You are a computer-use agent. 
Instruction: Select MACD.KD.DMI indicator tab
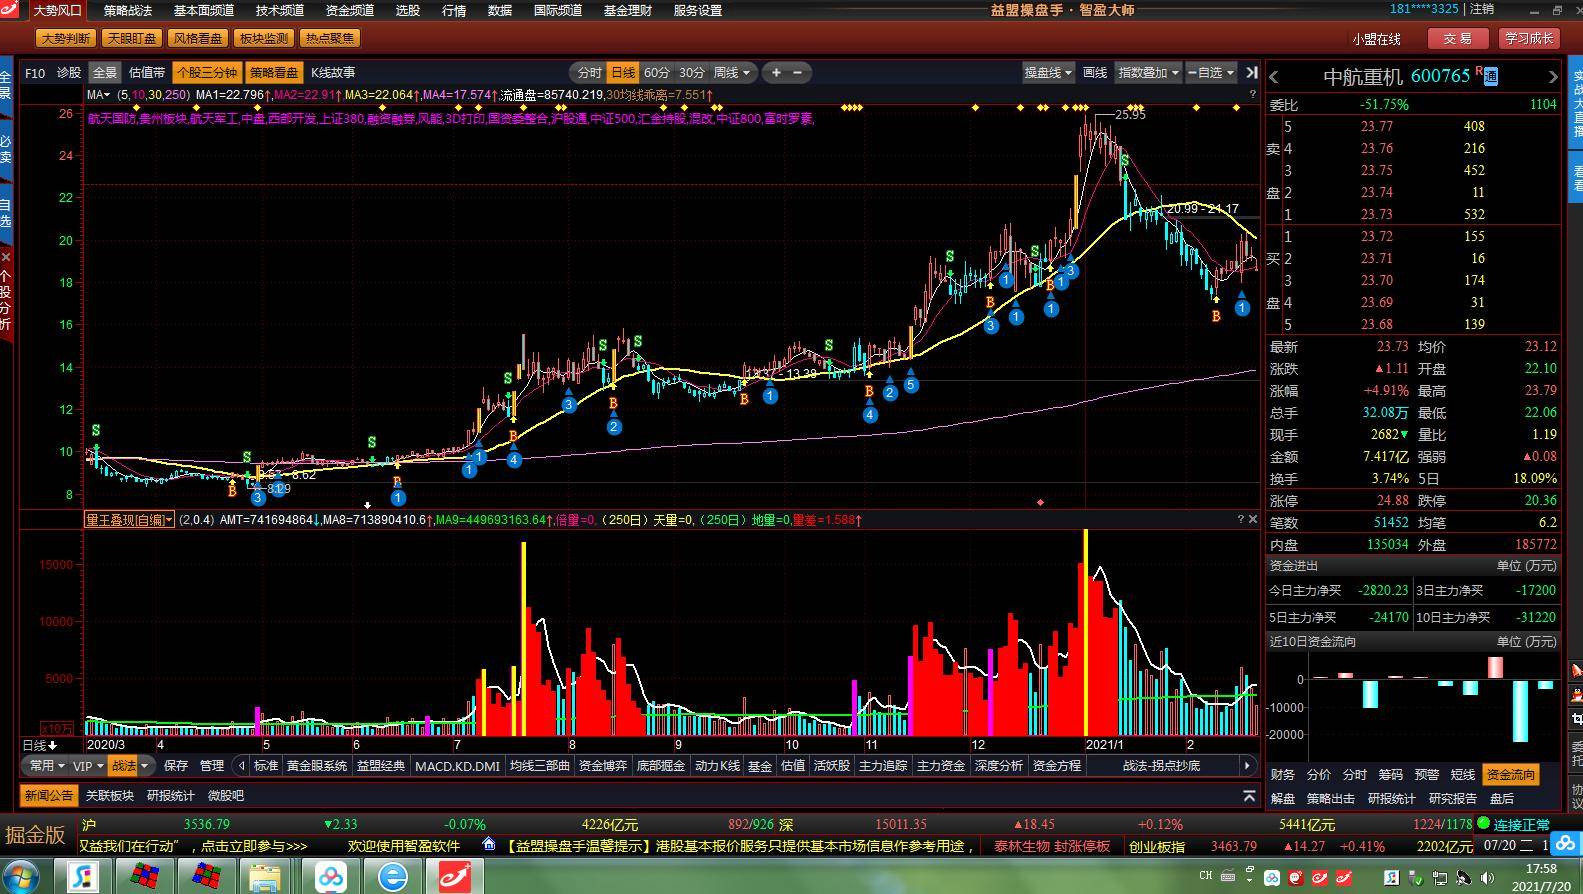(x=457, y=765)
